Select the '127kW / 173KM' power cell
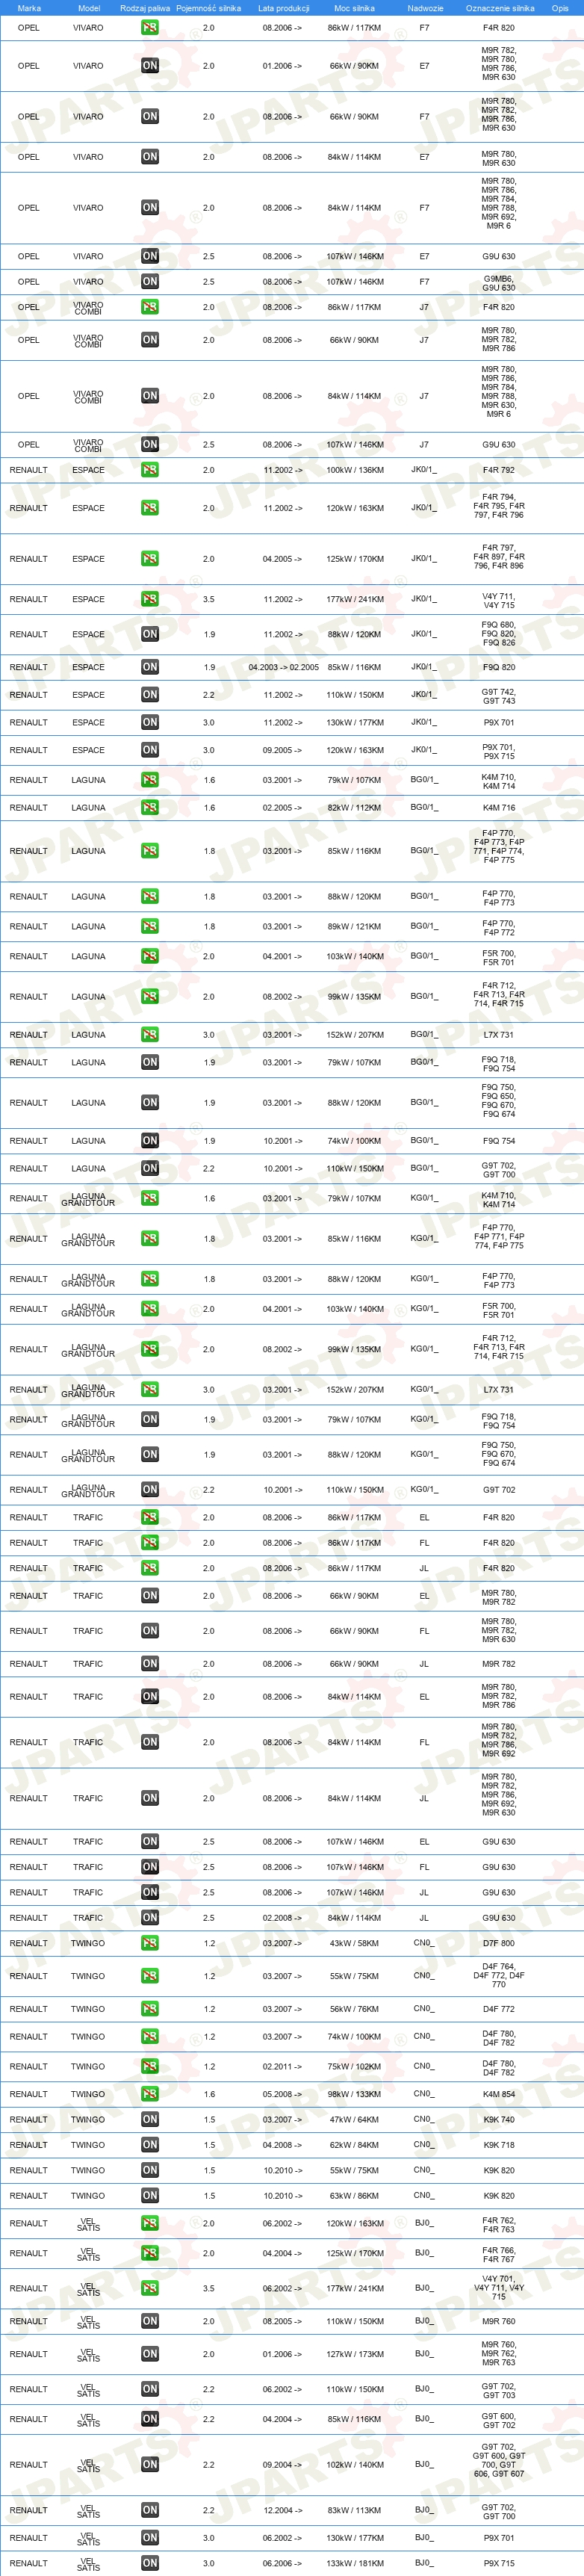Viewport: 584px width, 2576px height. (x=354, y=2354)
